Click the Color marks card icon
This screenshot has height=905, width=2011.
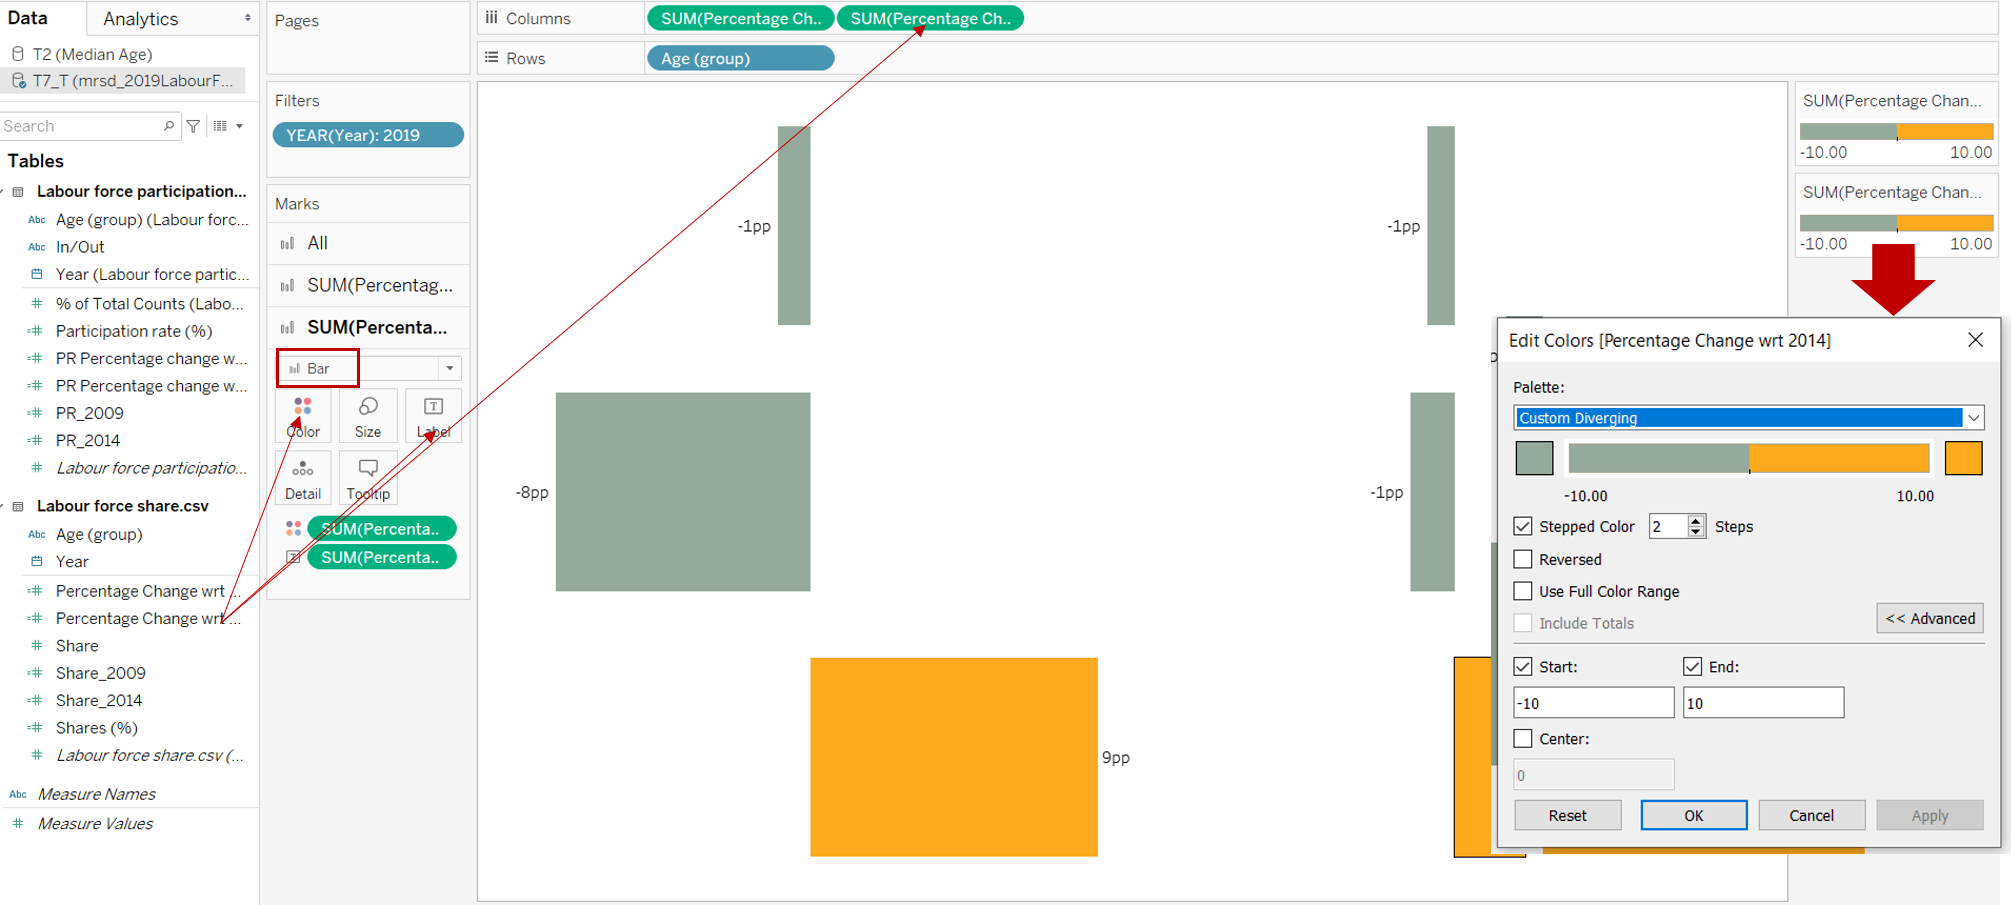pos(303,415)
